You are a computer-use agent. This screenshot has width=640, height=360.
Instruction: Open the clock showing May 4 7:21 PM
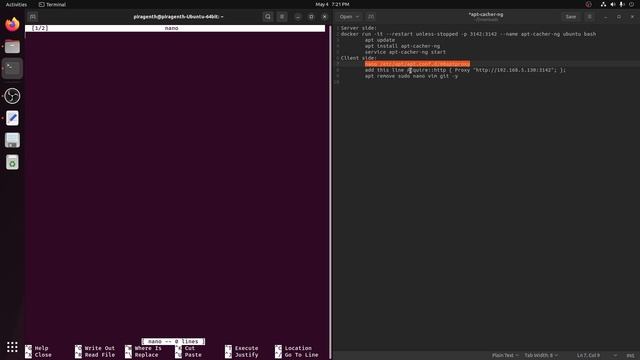click(332, 4)
